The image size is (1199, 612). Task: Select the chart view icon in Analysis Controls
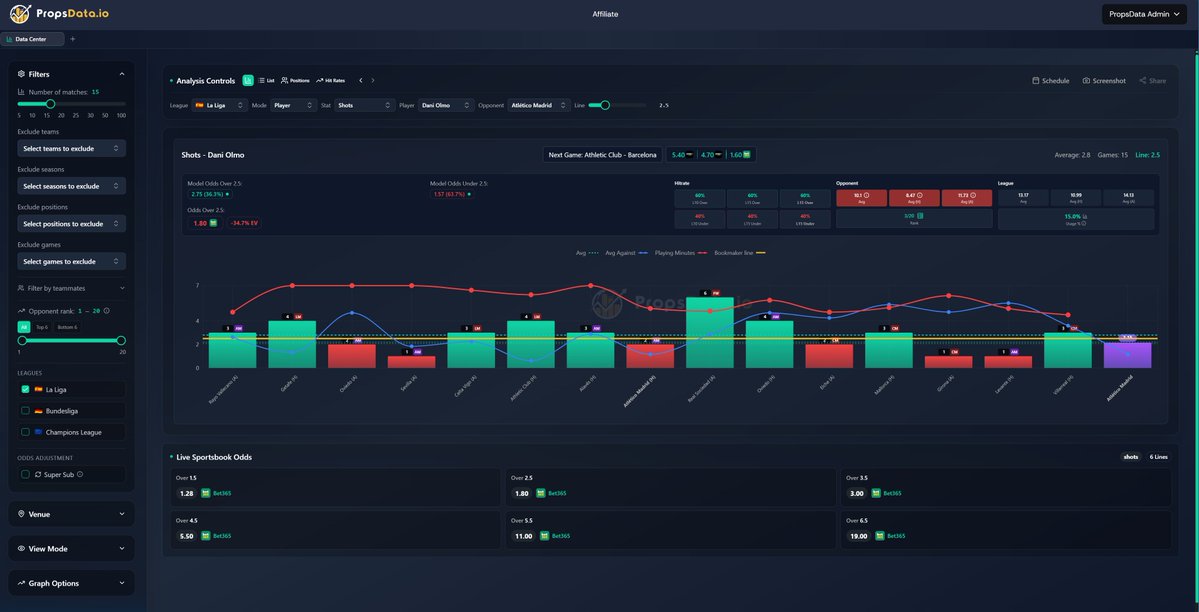[x=247, y=79]
